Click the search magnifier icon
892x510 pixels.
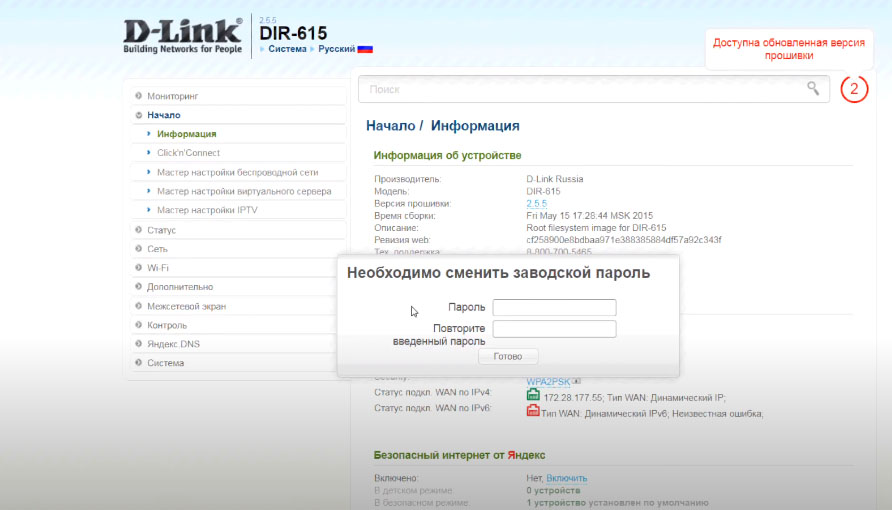[813, 88]
